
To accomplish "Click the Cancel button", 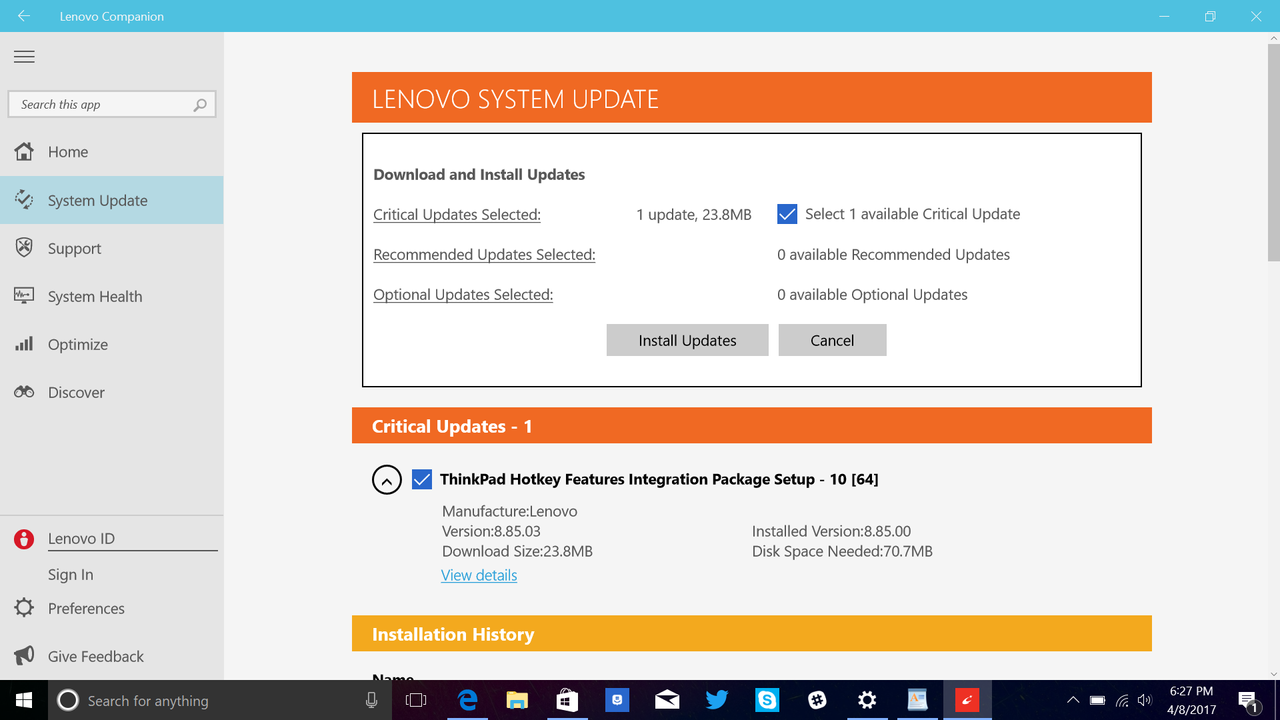I will 832,340.
